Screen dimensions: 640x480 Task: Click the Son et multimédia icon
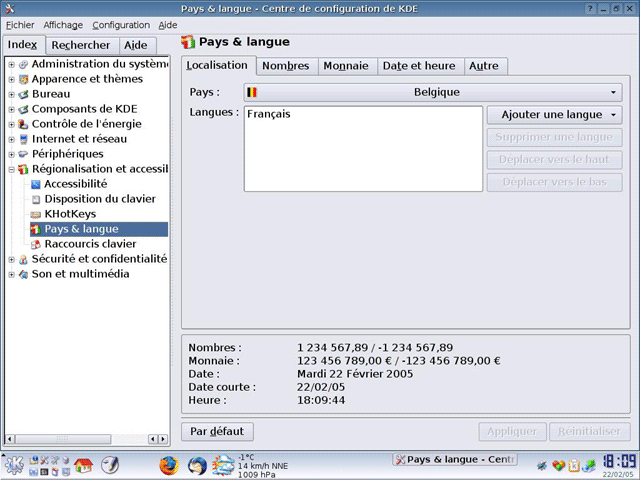coord(24,274)
